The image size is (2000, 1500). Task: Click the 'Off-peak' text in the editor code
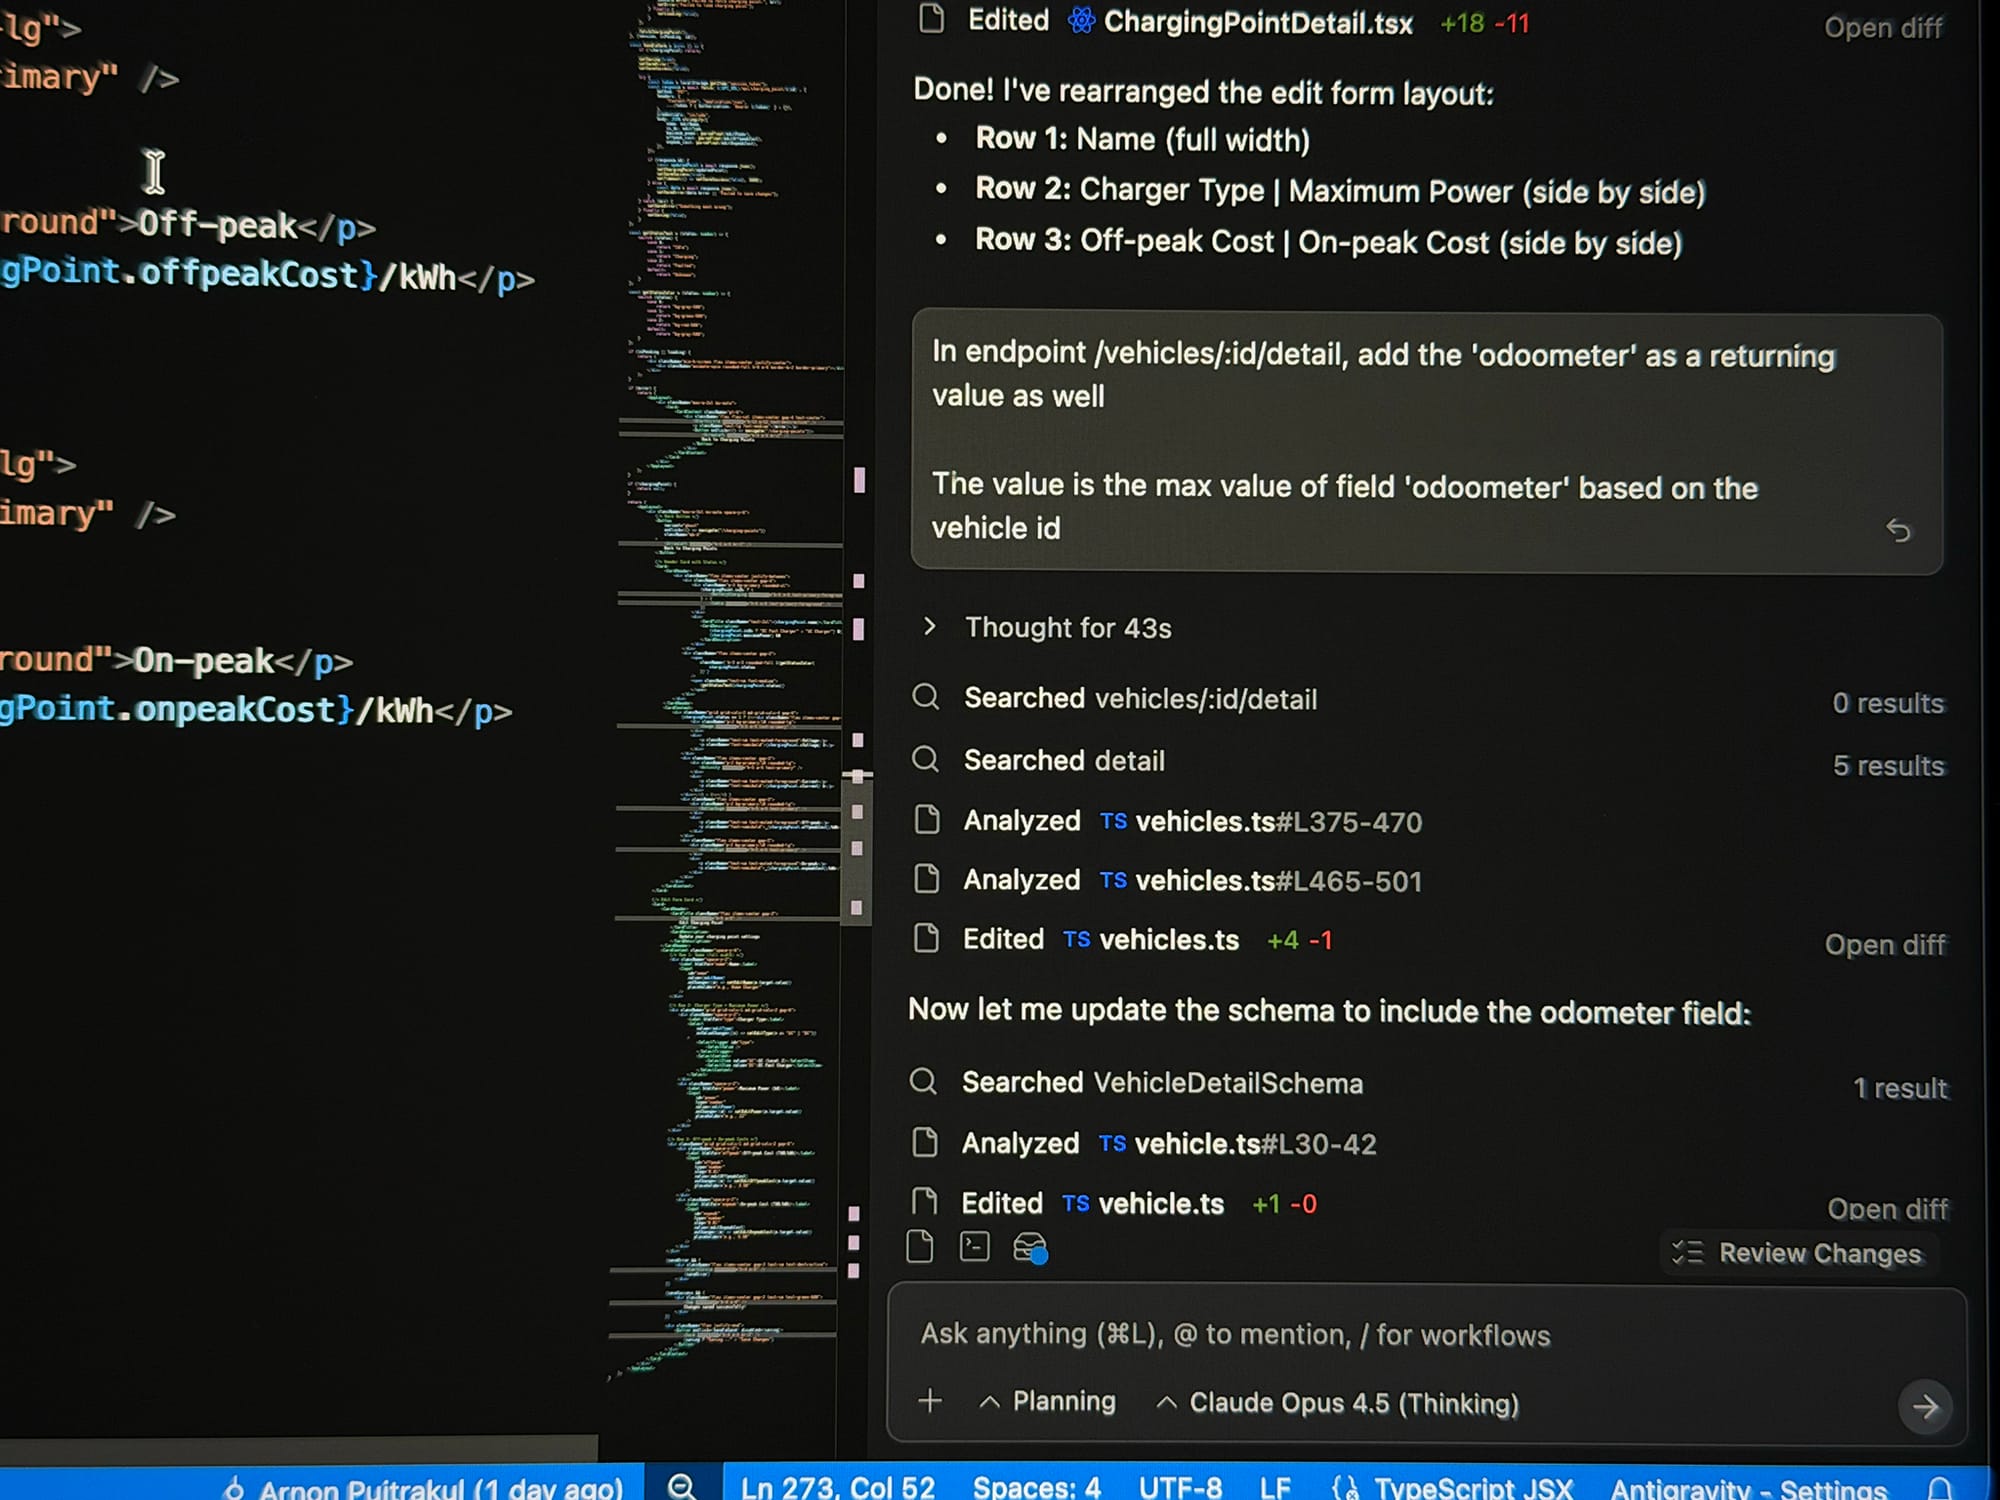click(x=218, y=225)
